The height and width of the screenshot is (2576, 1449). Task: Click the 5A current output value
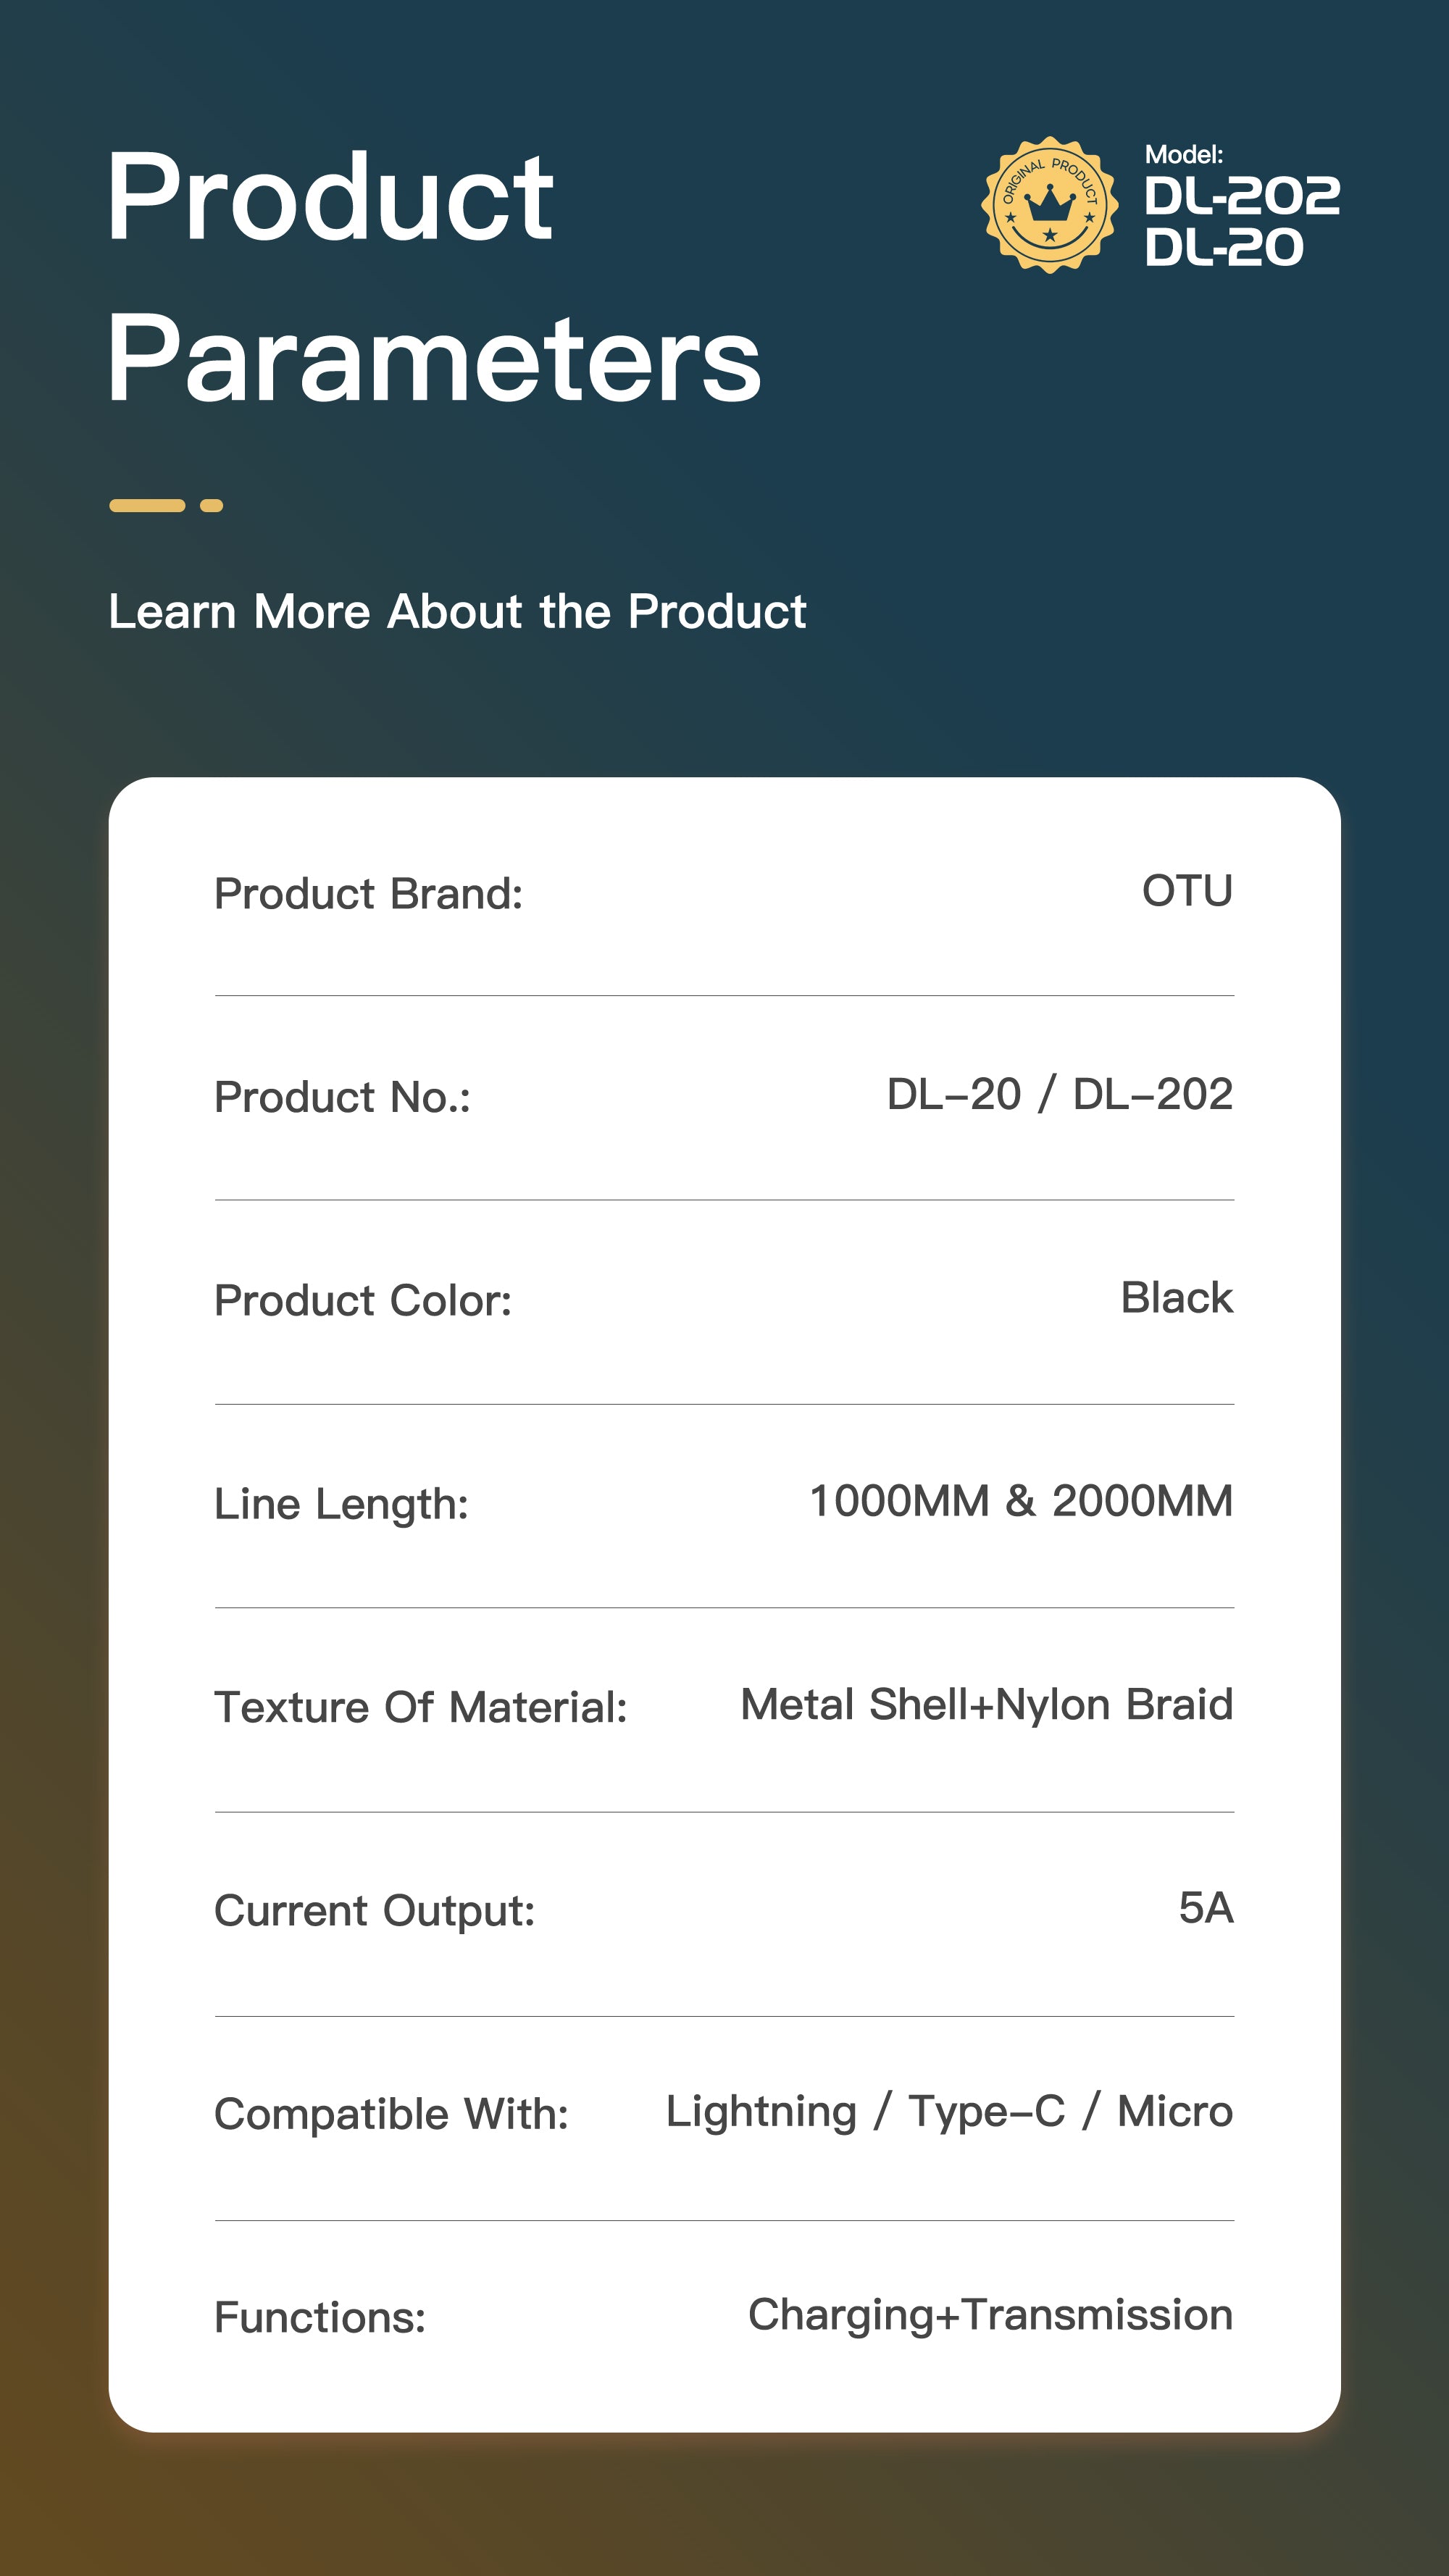(1205, 1908)
